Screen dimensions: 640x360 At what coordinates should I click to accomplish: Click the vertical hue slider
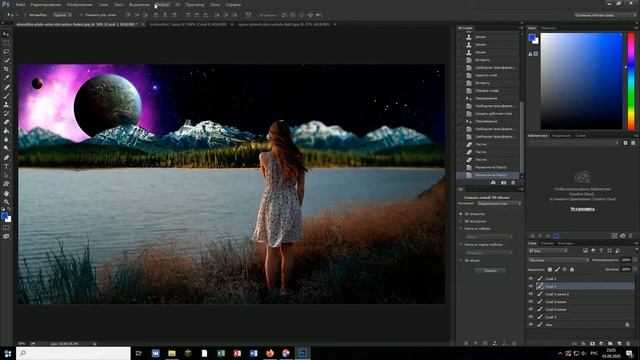click(x=631, y=81)
